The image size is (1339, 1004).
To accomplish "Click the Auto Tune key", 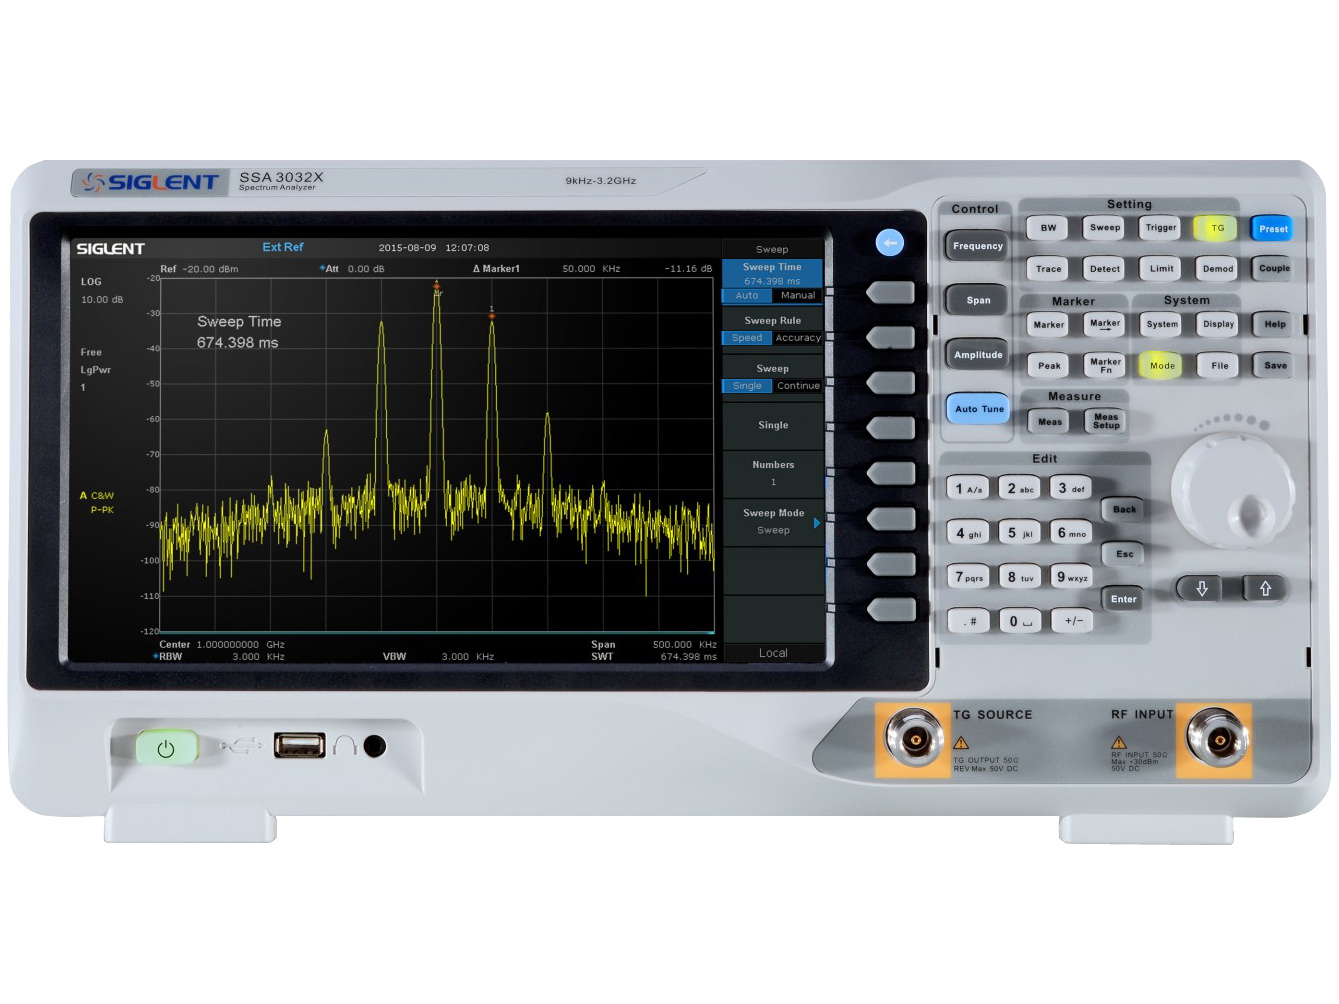I will (979, 409).
